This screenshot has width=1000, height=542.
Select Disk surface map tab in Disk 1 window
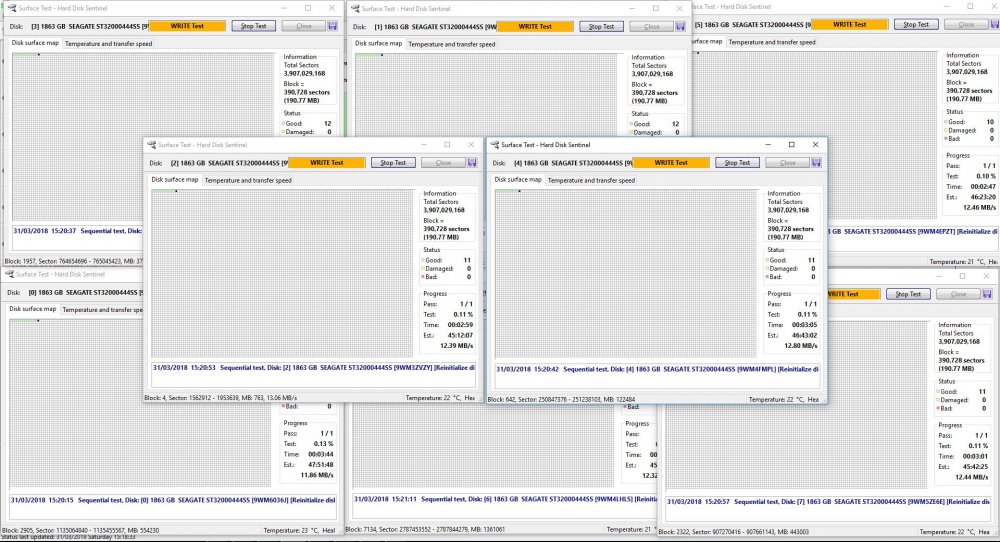tap(378, 44)
